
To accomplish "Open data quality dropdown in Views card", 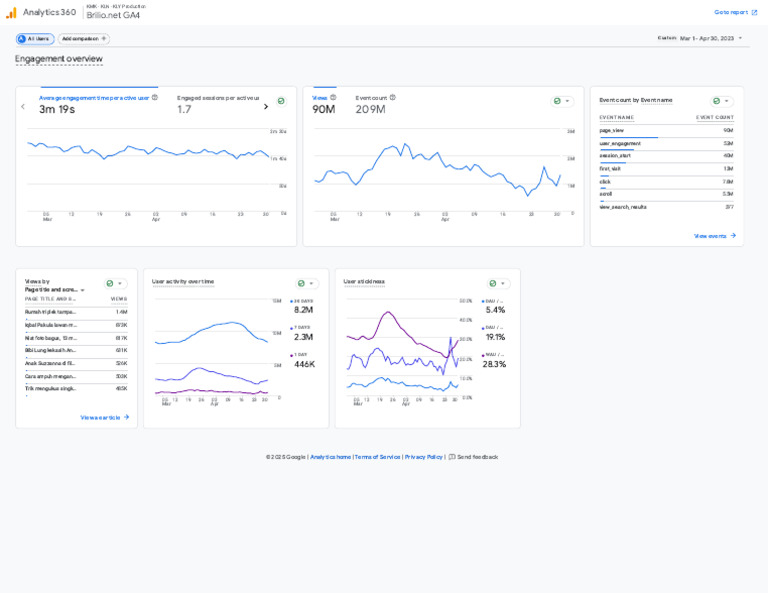I will (x=562, y=101).
